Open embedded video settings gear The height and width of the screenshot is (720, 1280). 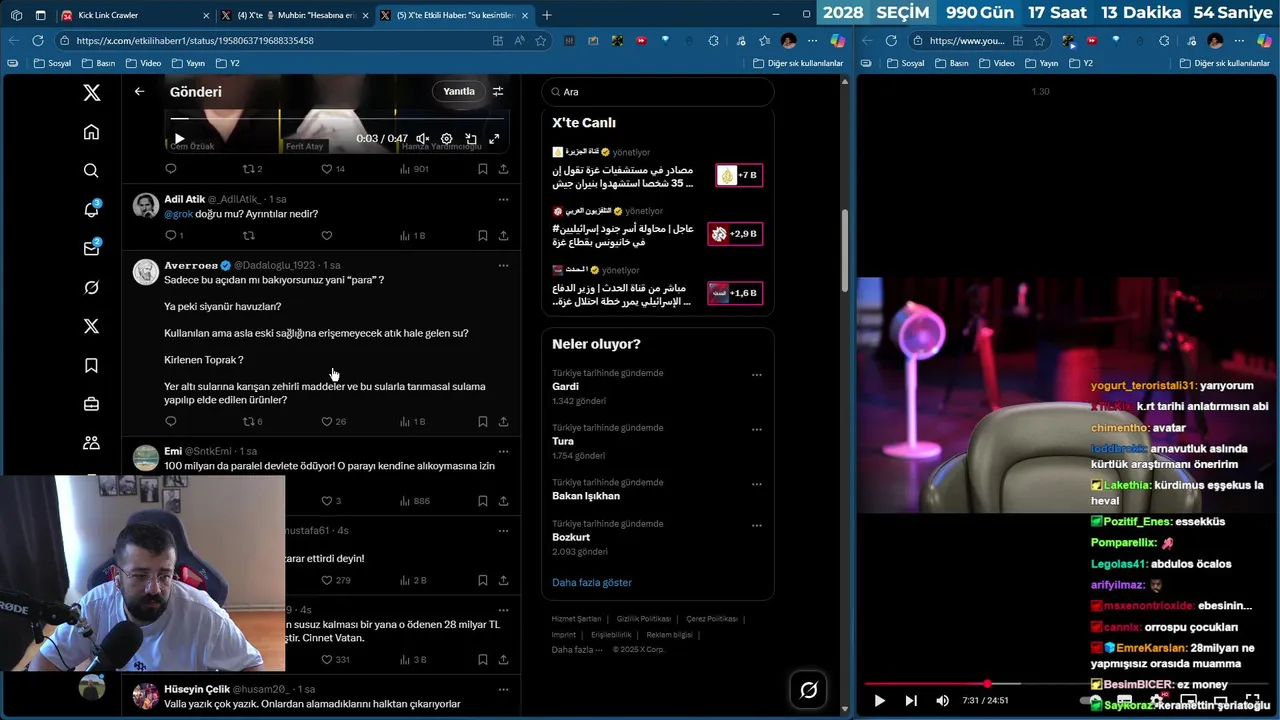447,139
